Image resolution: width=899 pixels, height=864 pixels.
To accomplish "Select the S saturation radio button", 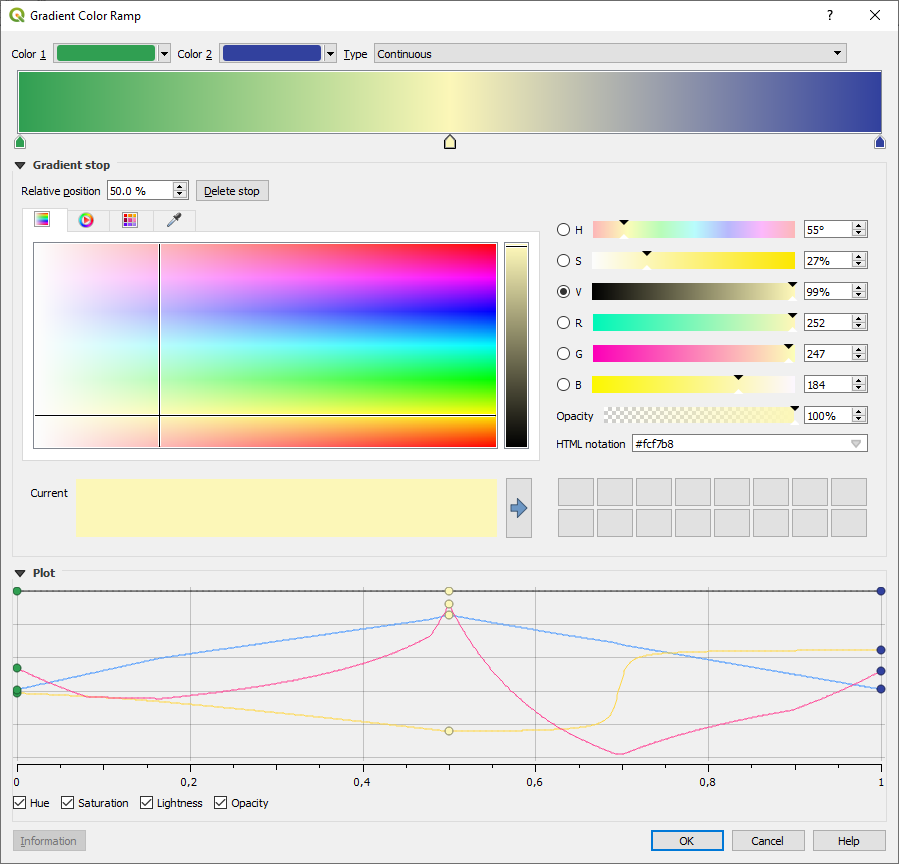I will pyautogui.click(x=564, y=261).
